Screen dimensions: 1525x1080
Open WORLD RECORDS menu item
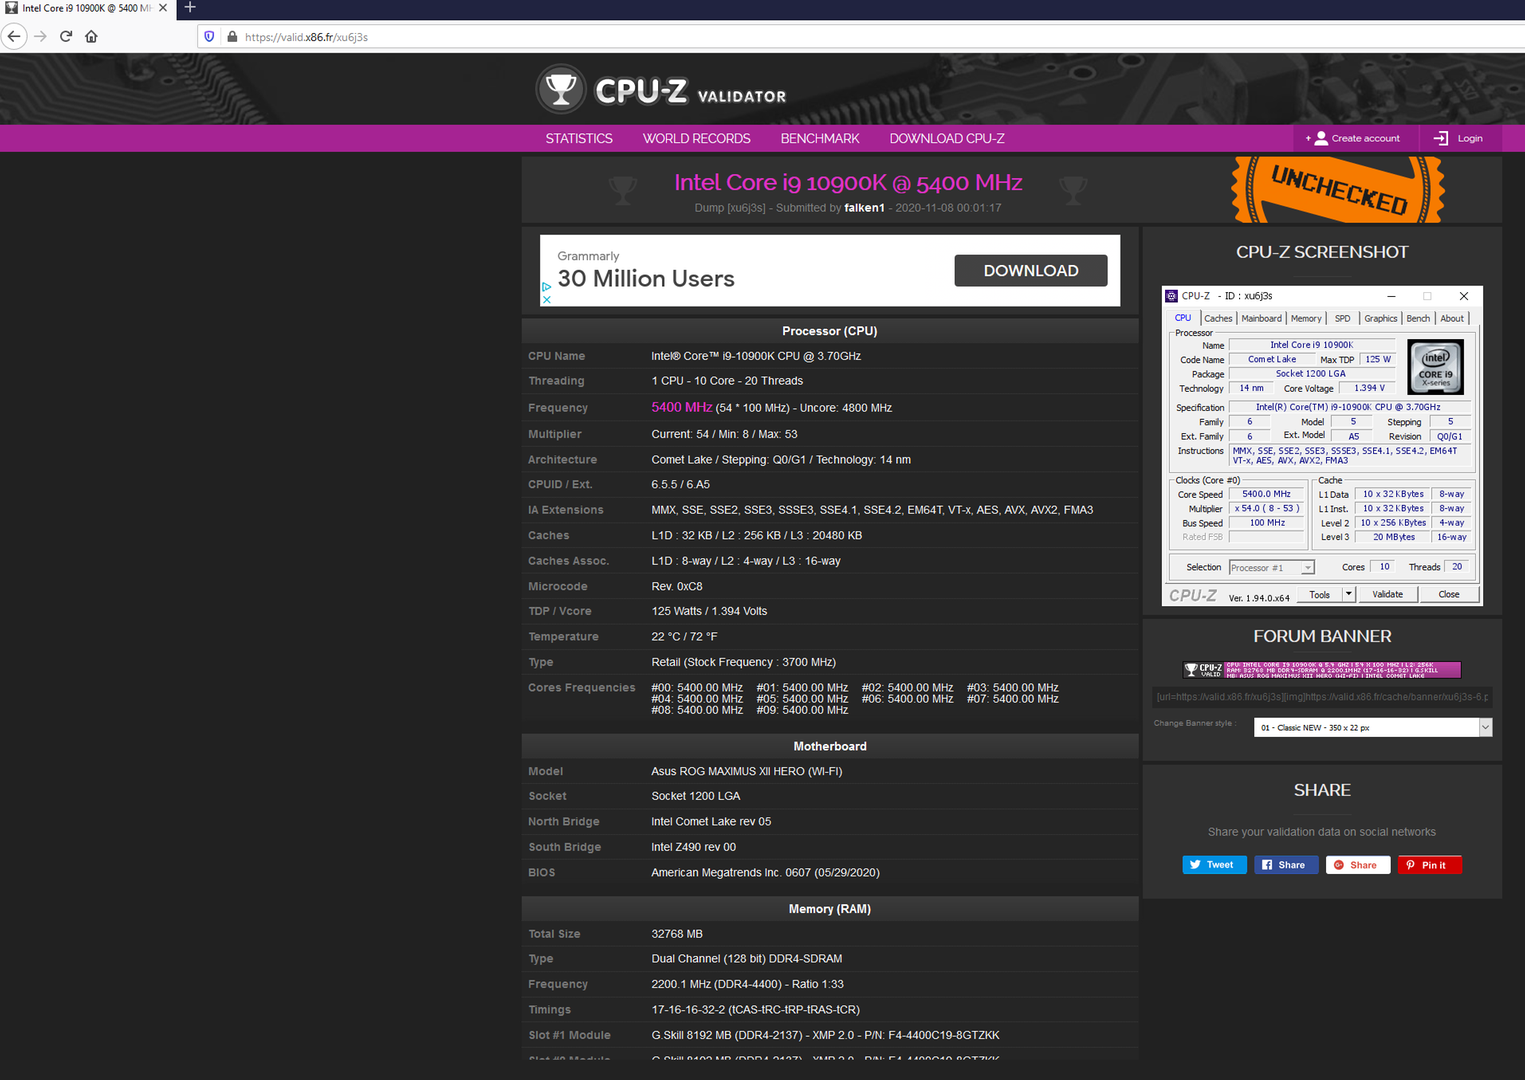coord(696,139)
